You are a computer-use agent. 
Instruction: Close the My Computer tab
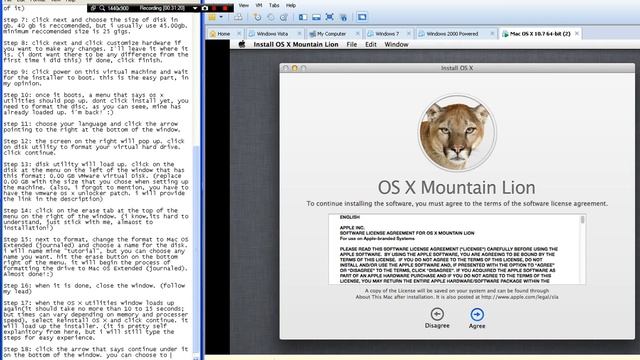coord(358,33)
